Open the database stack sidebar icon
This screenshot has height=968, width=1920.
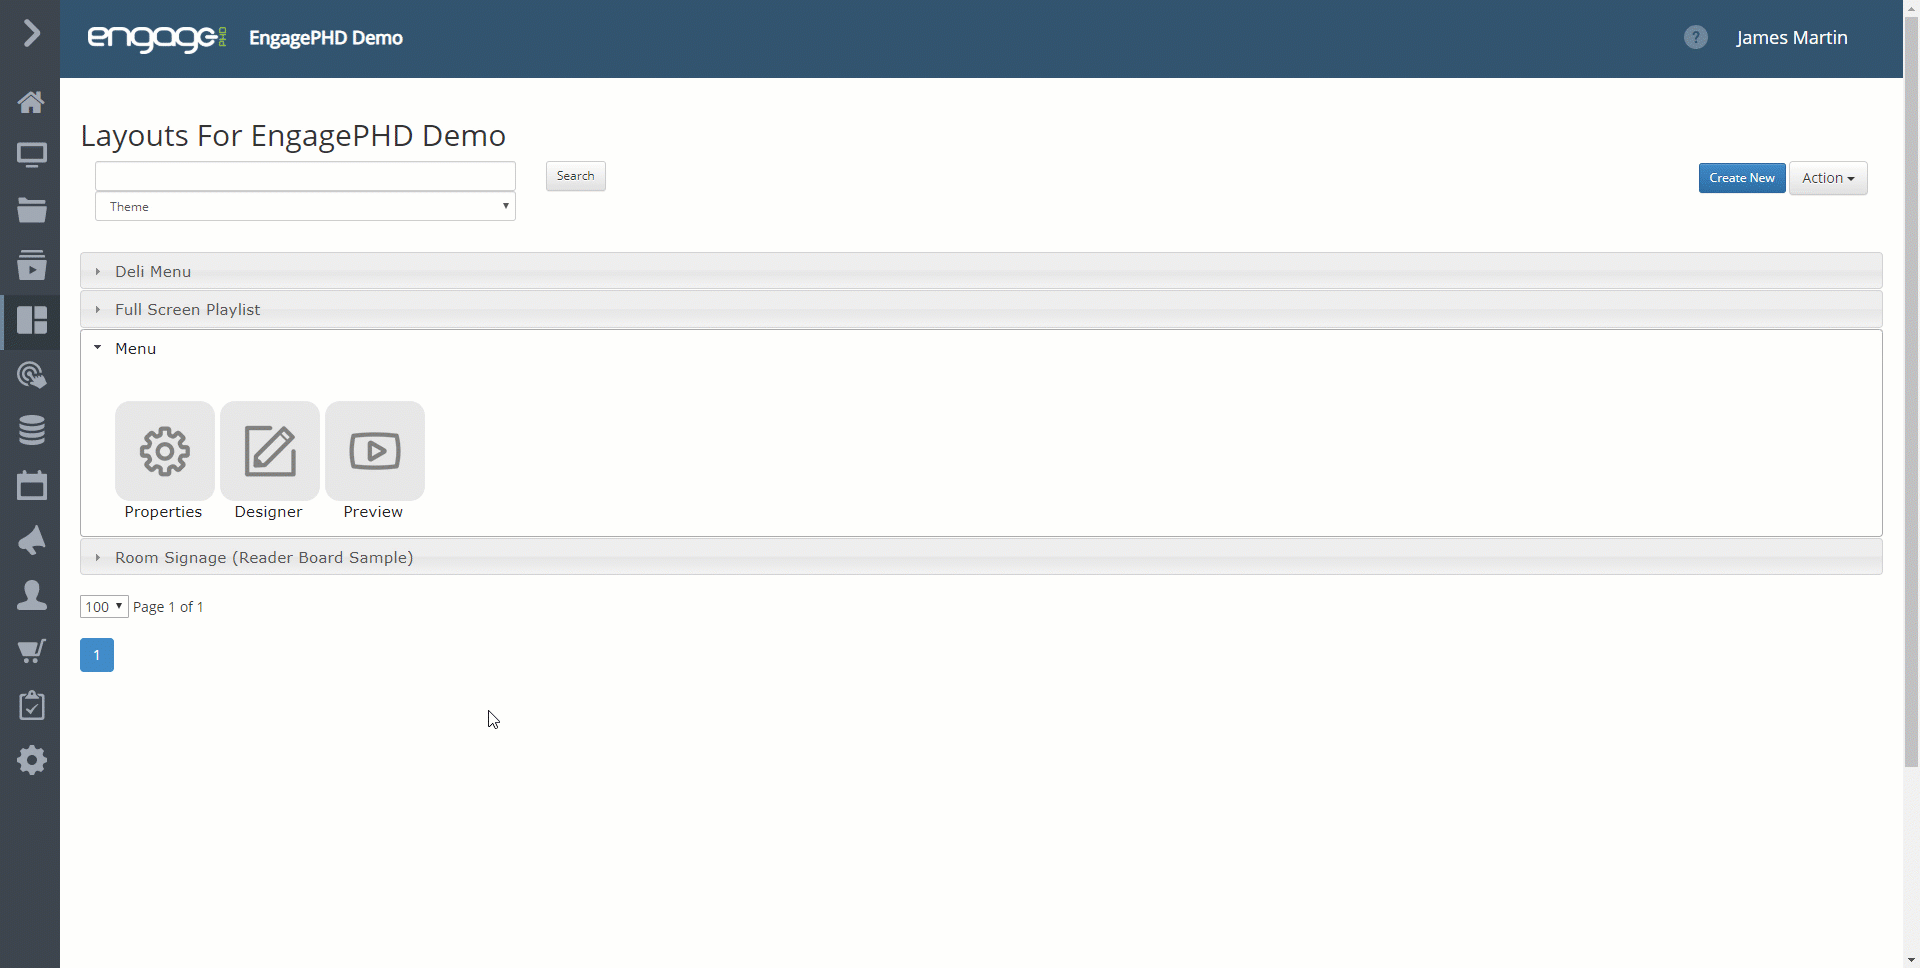tap(31, 430)
